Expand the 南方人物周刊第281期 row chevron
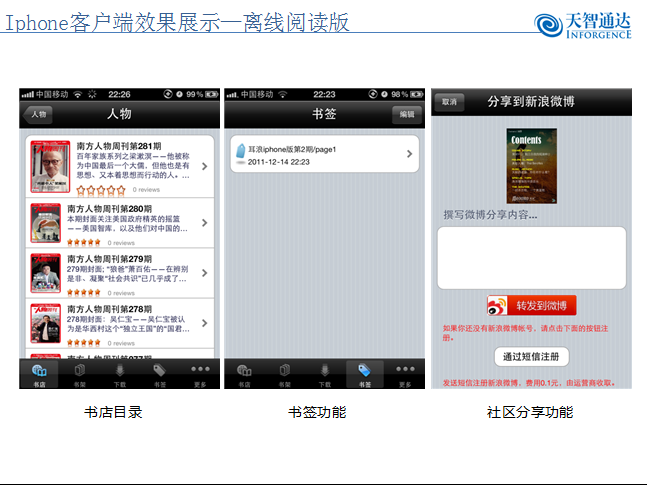This screenshot has height=485, width=647. click(204, 166)
